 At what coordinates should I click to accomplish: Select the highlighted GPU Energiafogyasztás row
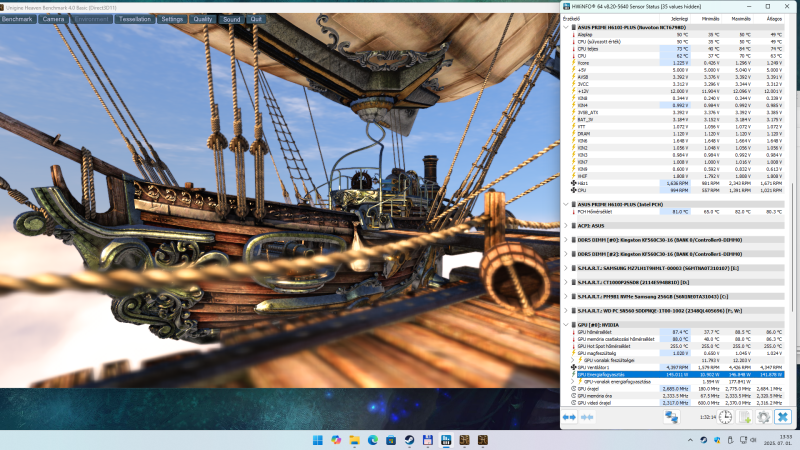point(679,374)
